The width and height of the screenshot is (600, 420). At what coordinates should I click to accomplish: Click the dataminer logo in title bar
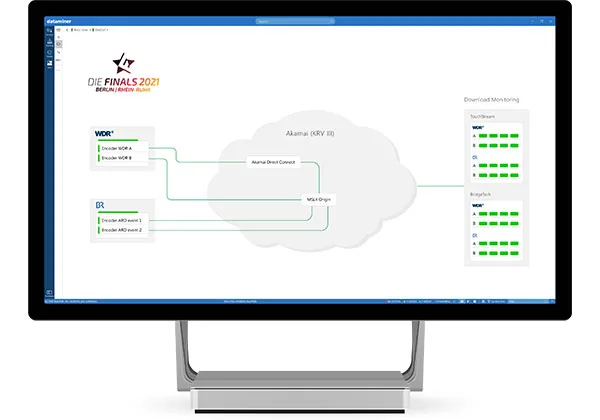click(x=59, y=21)
